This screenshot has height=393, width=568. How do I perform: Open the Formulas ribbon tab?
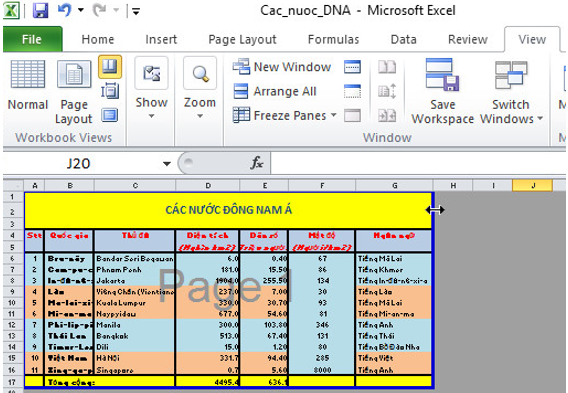coord(333,39)
